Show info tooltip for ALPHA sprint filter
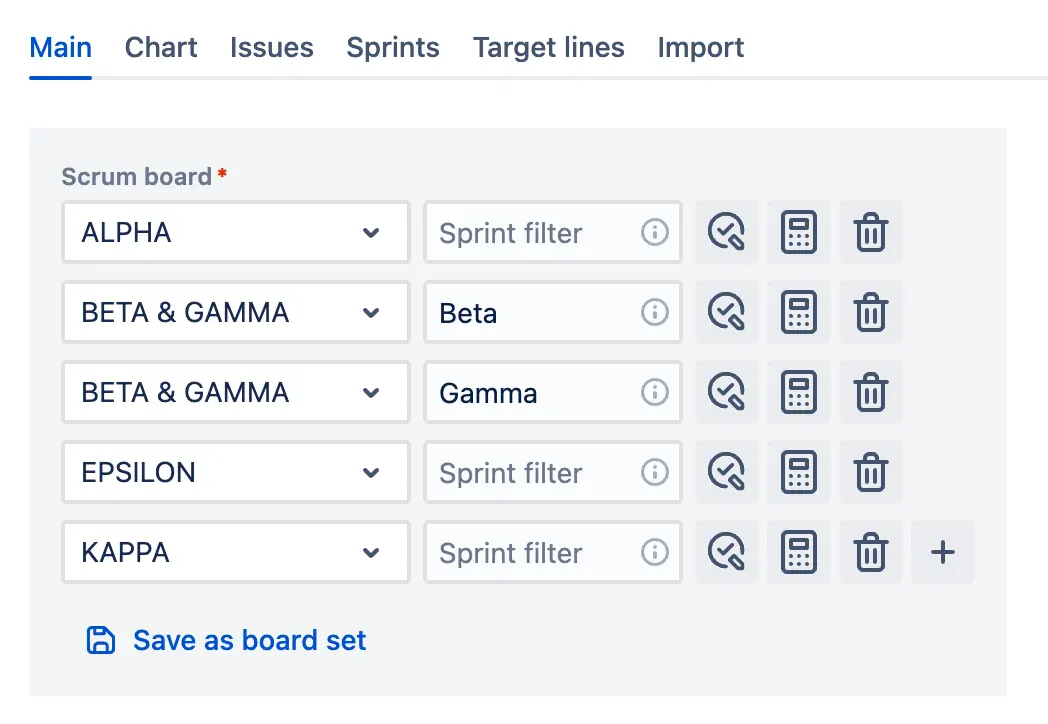Viewport: 1048px width, 724px height. coord(654,233)
